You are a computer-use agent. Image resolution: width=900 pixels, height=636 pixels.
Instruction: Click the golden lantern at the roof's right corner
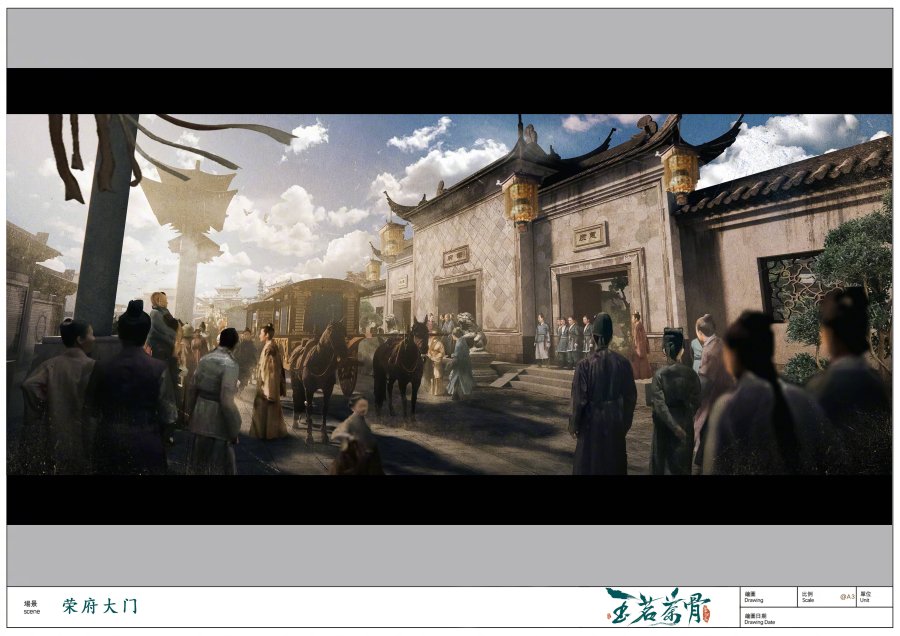click(680, 170)
